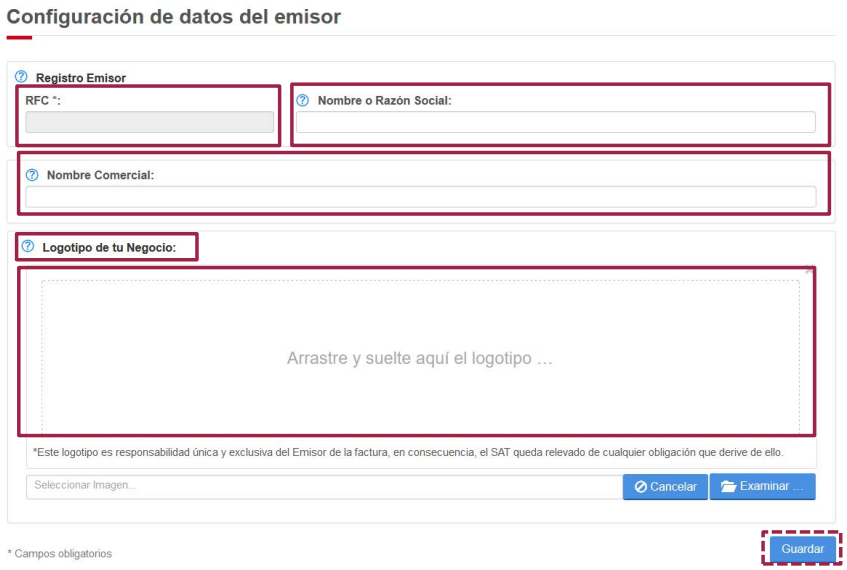Click the Nombre o Razón Social label
847x570 pixels.
(x=384, y=100)
